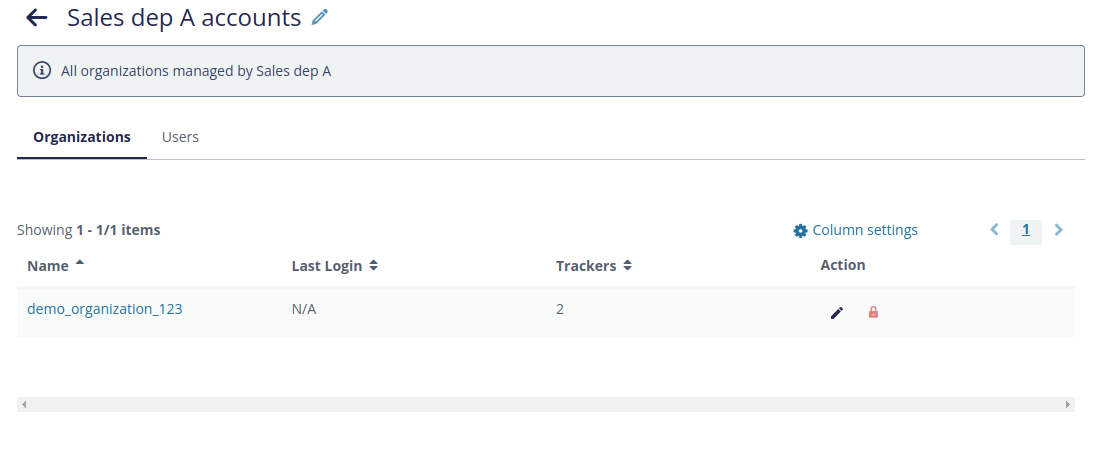Edit the Sales dep A accounts title
This screenshot has width=1095, height=470.
coord(320,17)
